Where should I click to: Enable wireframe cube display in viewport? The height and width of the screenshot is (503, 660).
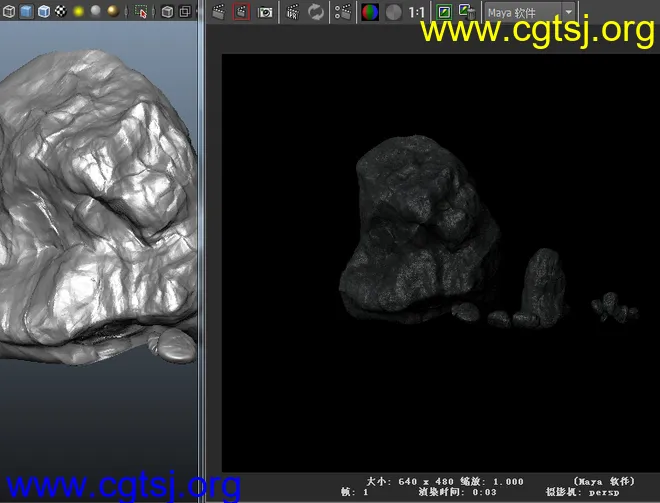(x=8, y=12)
